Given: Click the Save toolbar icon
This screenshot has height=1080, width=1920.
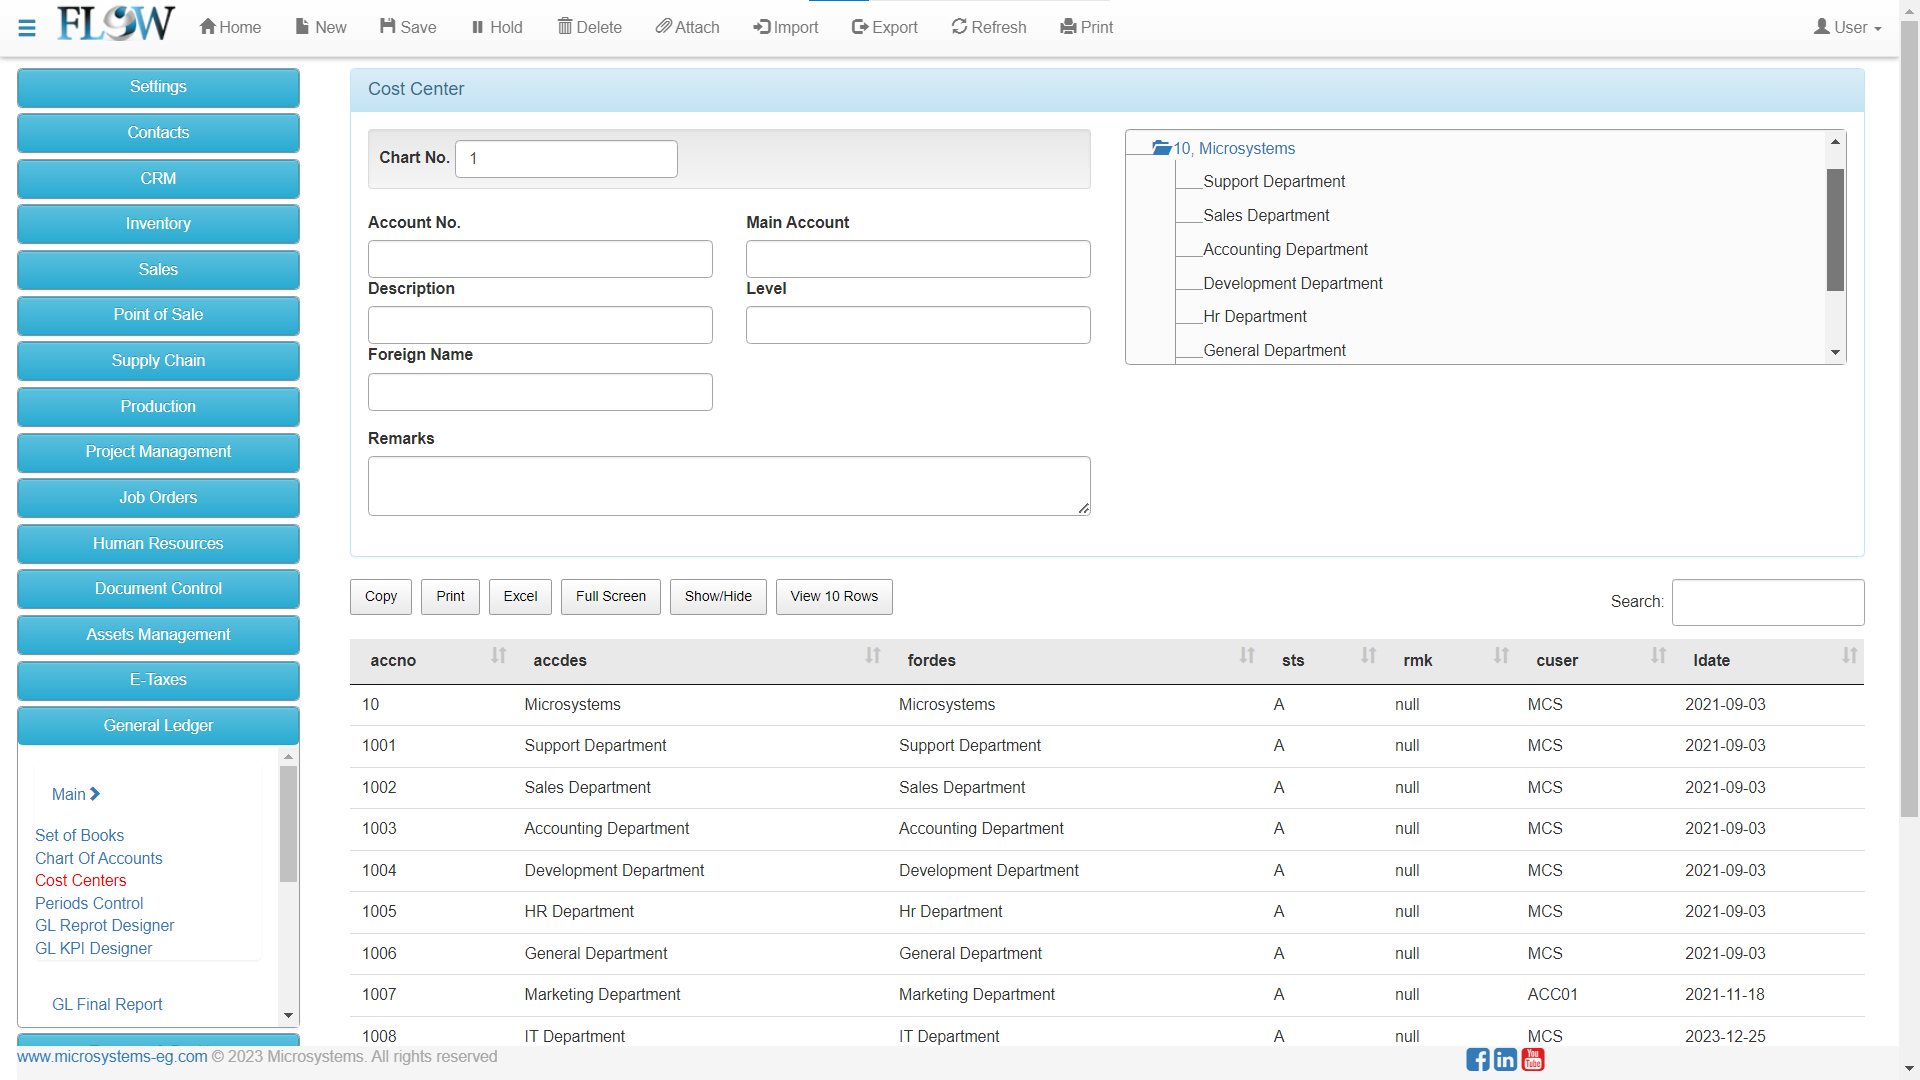Looking at the screenshot, I should pyautogui.click(x=388, y=27).
